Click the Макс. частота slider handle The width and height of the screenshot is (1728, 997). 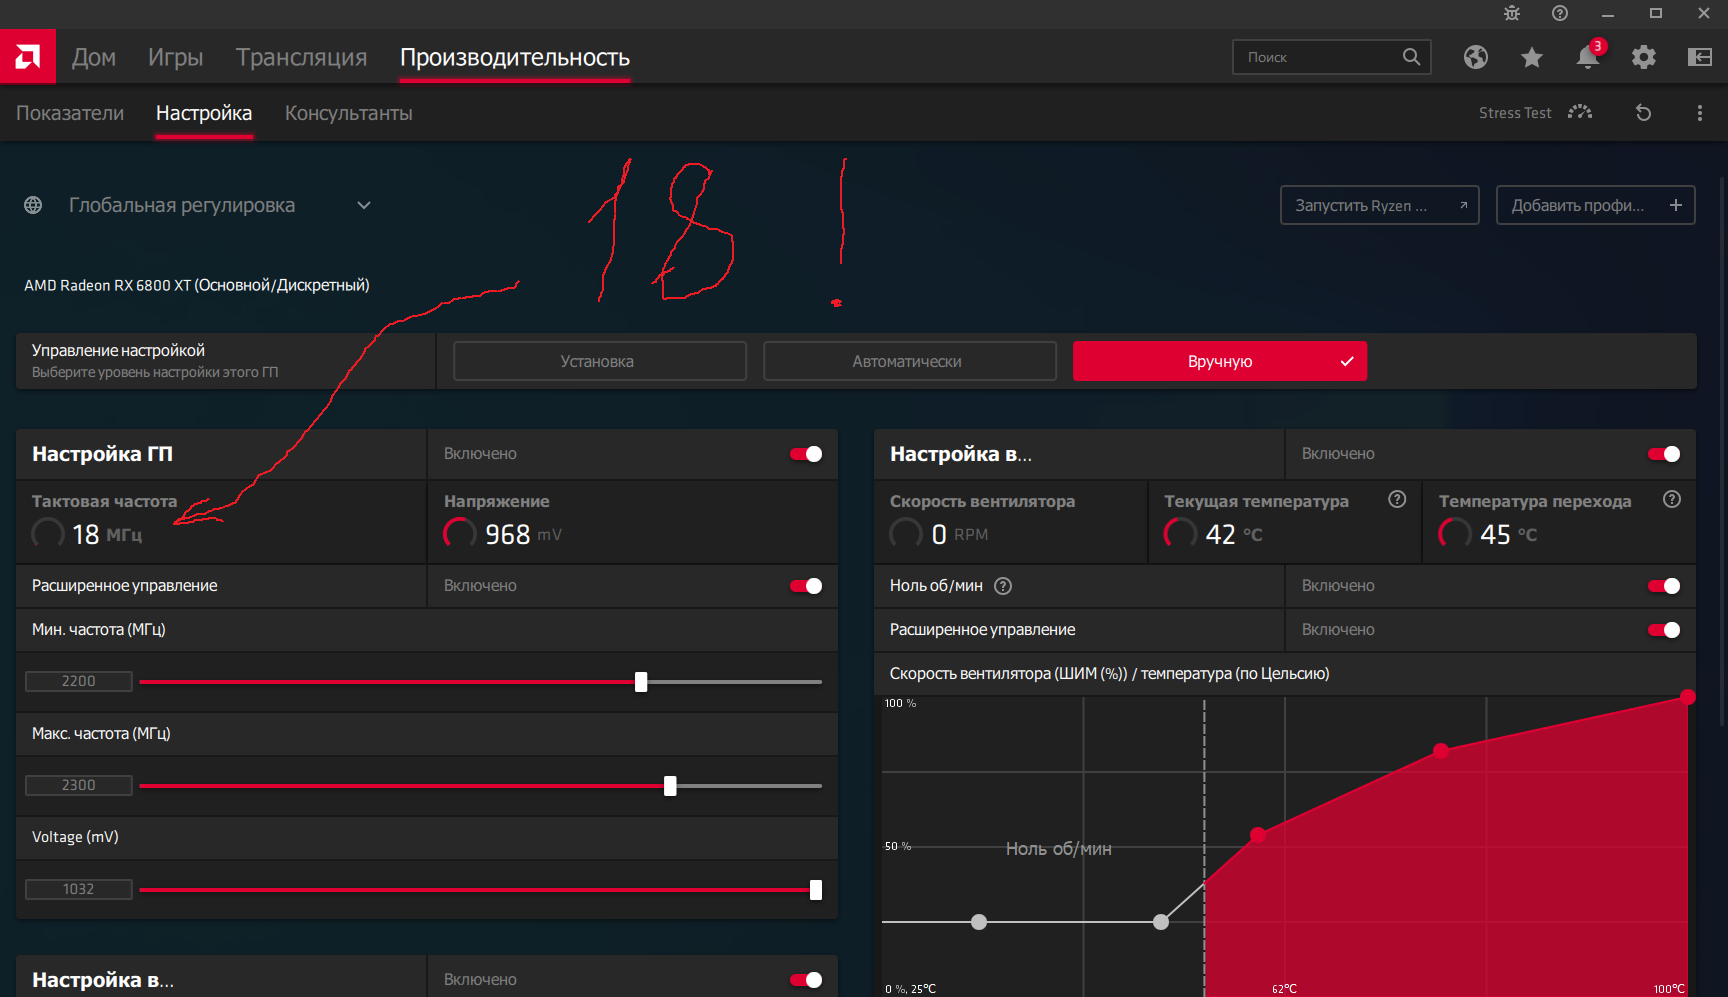(670, 786)
